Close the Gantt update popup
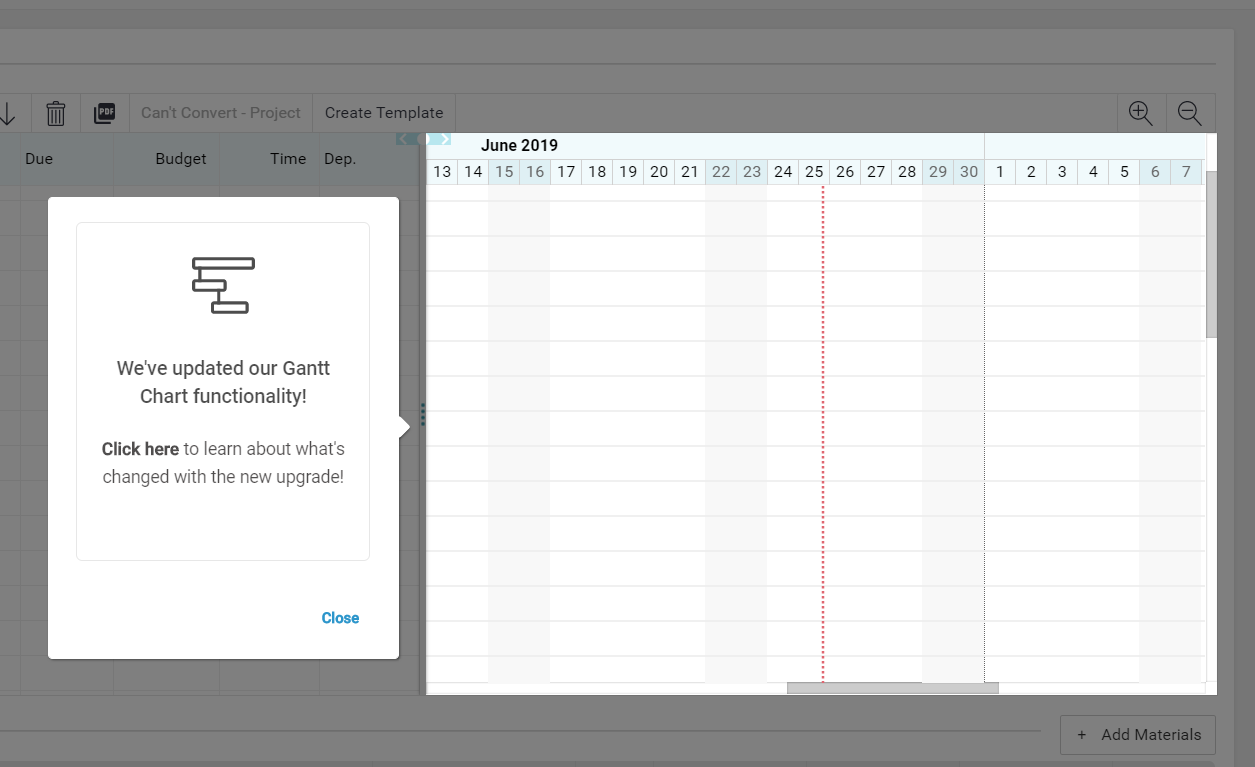This screenshot has width=1255, height=767. tap(340, 618)
